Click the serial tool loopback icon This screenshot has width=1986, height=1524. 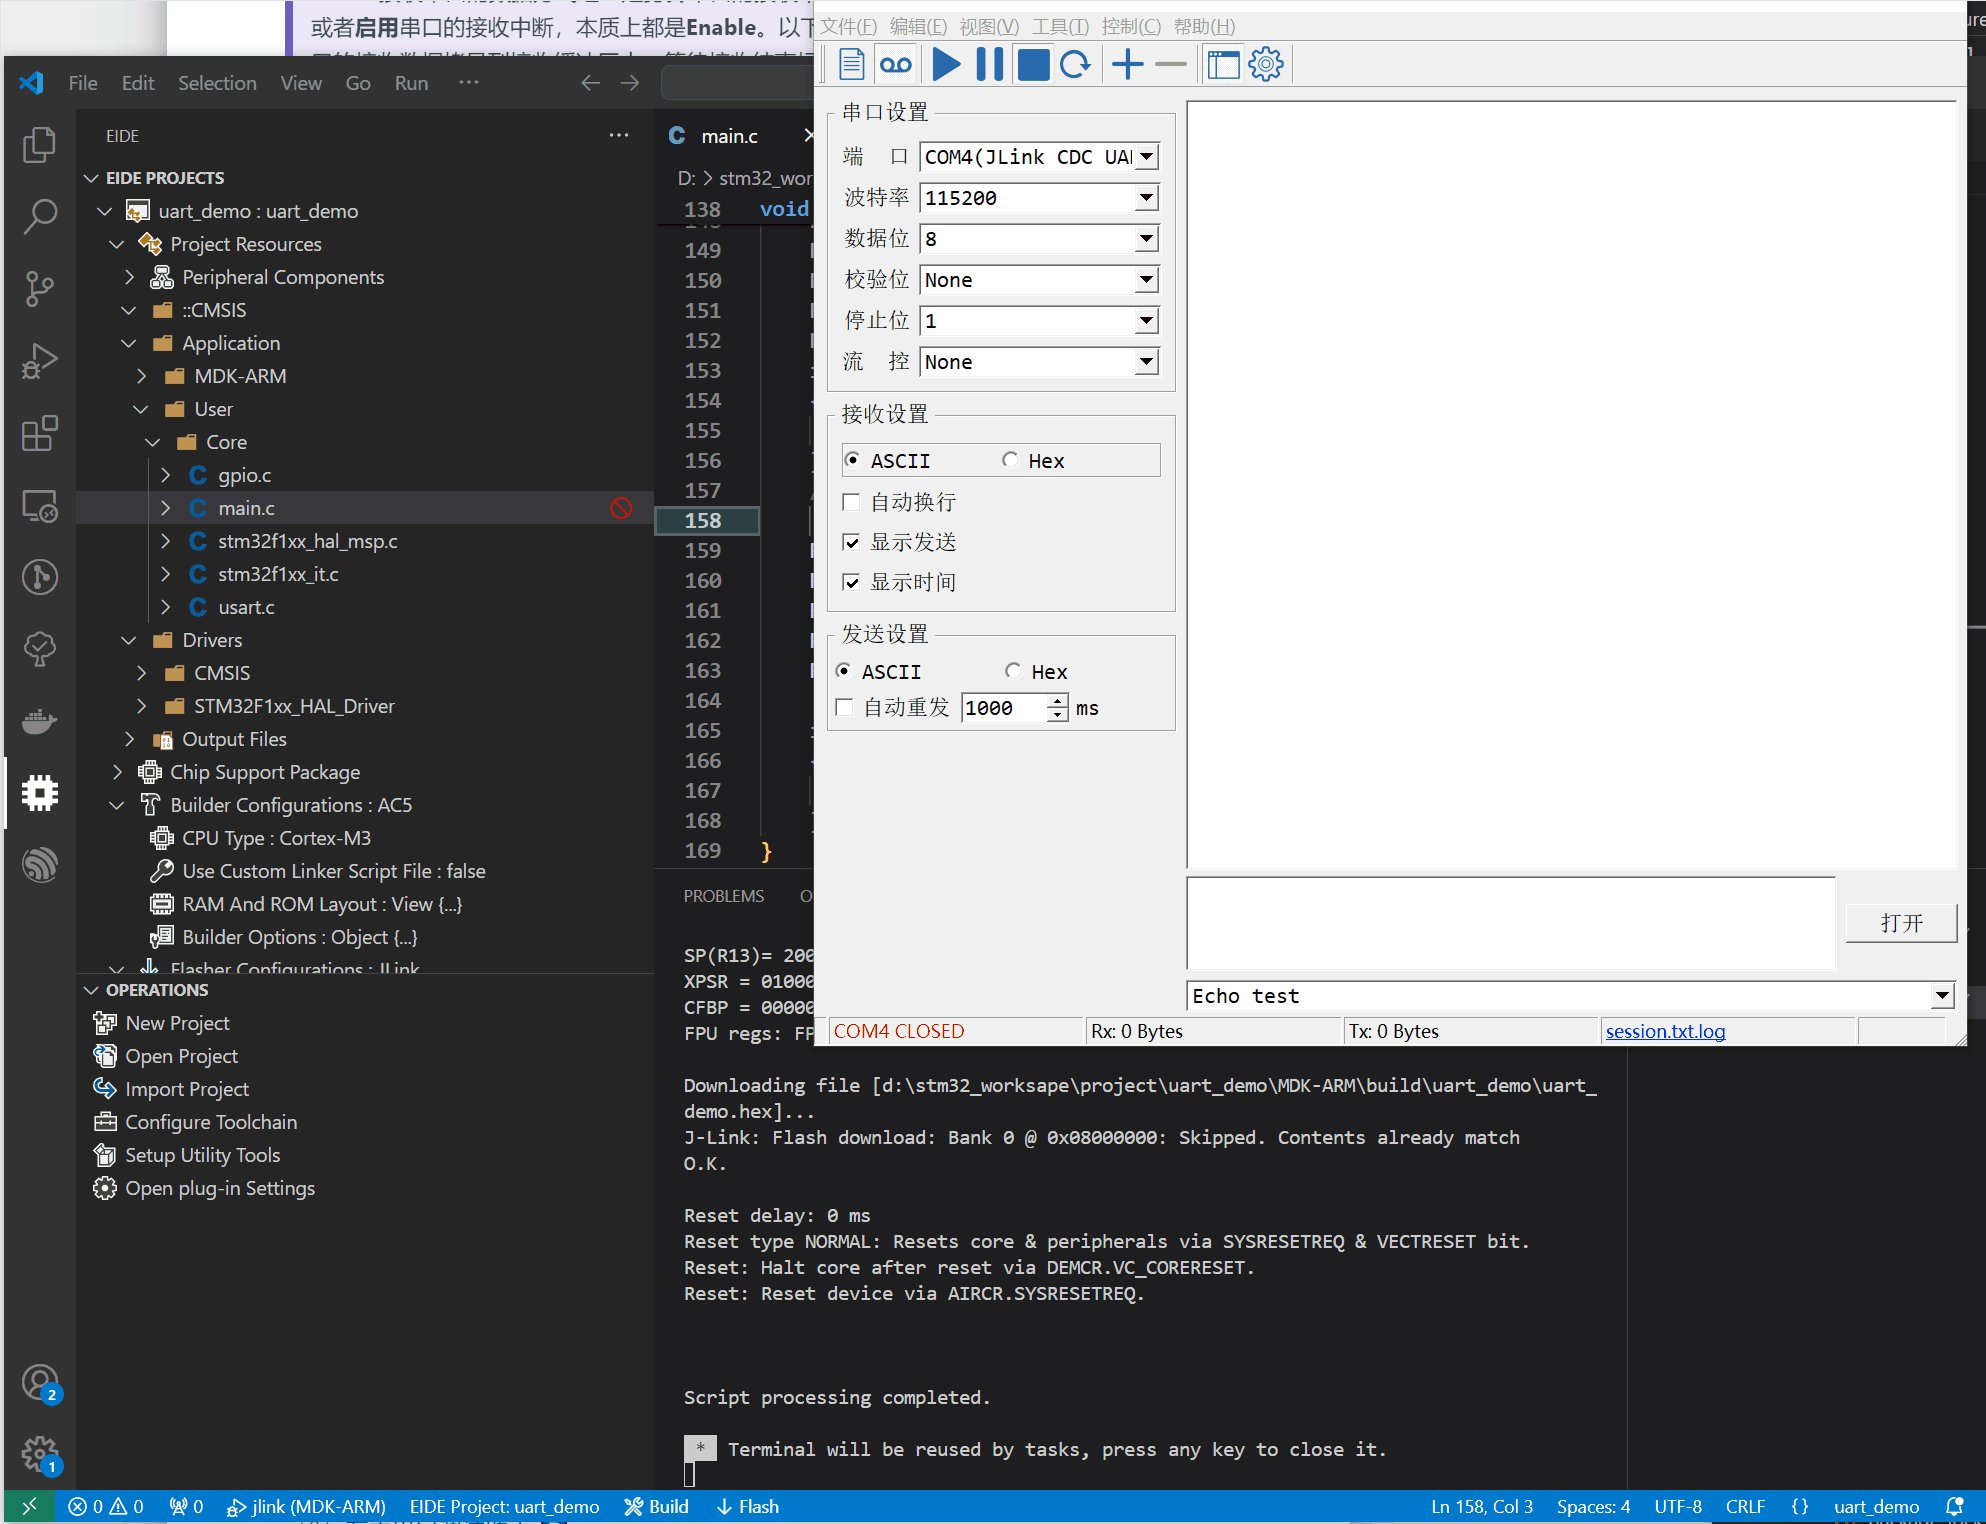[x=895, y=65]
